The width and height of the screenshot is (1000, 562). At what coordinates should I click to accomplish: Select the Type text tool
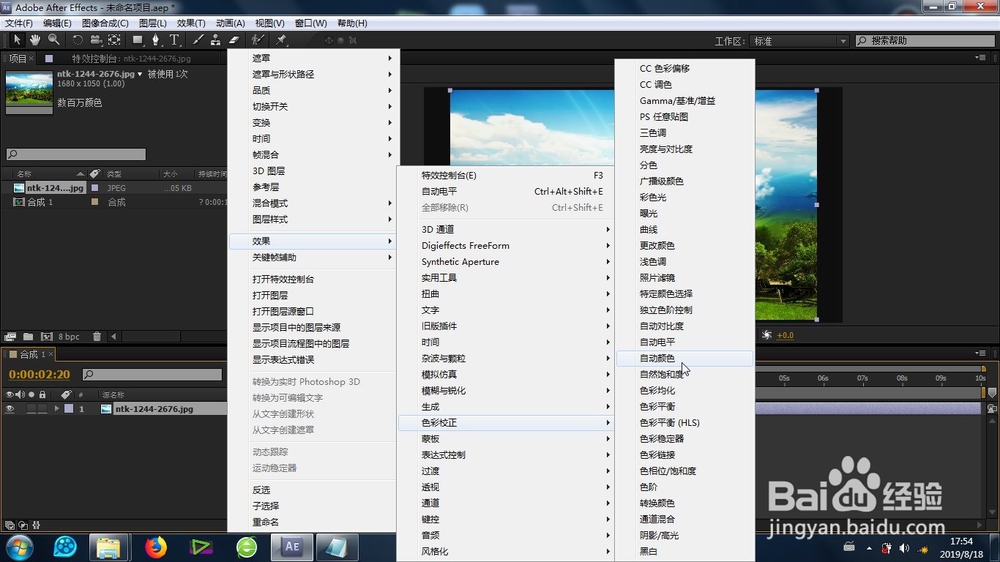(x=174, y=40)
